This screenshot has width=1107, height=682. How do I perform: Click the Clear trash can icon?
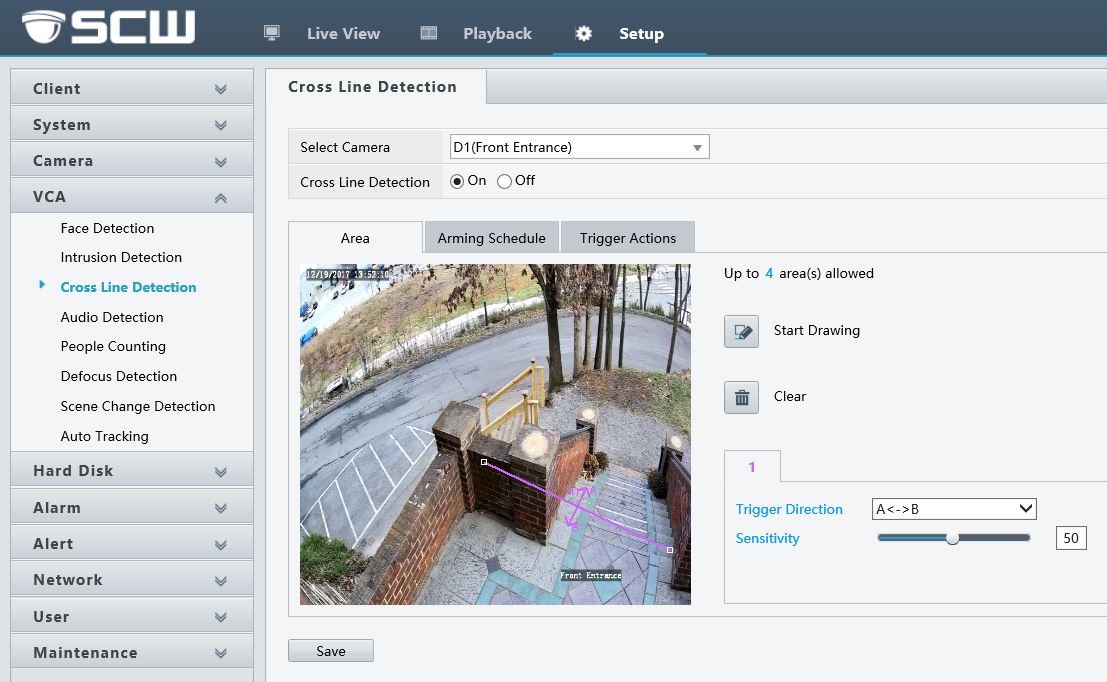tap(741, 397)
